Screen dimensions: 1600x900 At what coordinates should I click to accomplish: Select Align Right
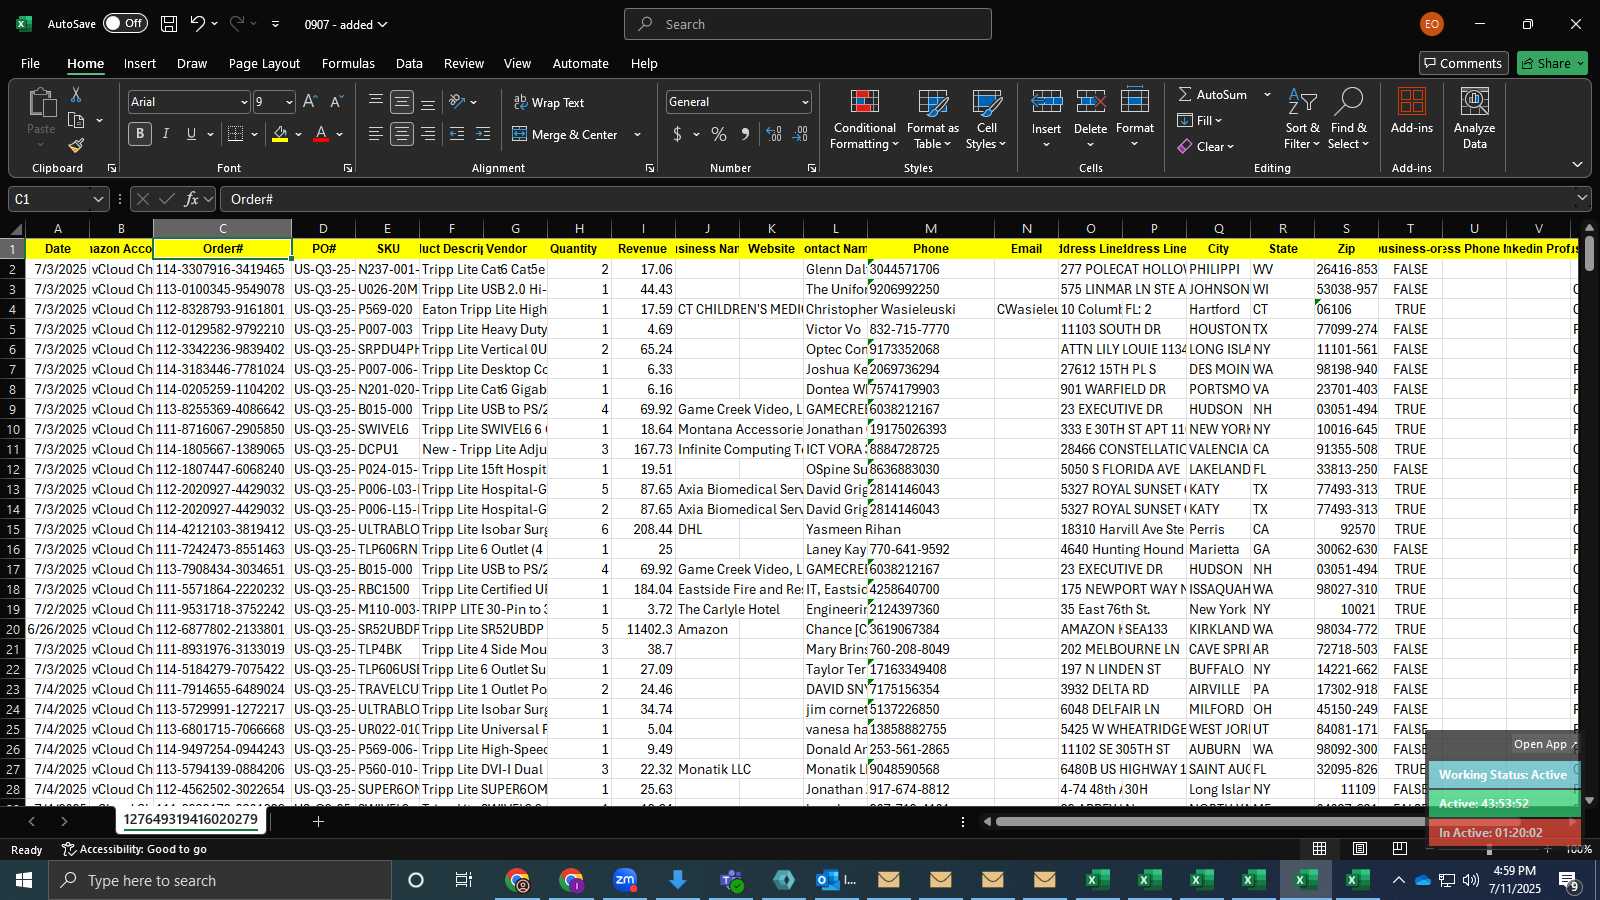[x=428, y=134]
